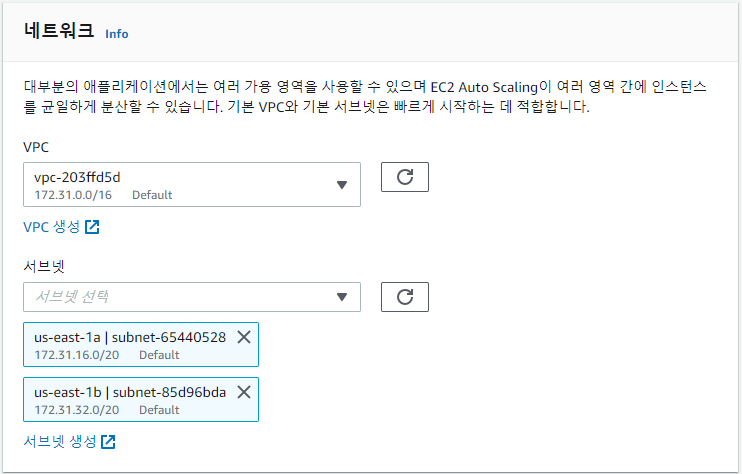Open the vpc-203ffd5d selection box
Image resolution: width=742 pixels, height=474 pixels.
[192, 184]
